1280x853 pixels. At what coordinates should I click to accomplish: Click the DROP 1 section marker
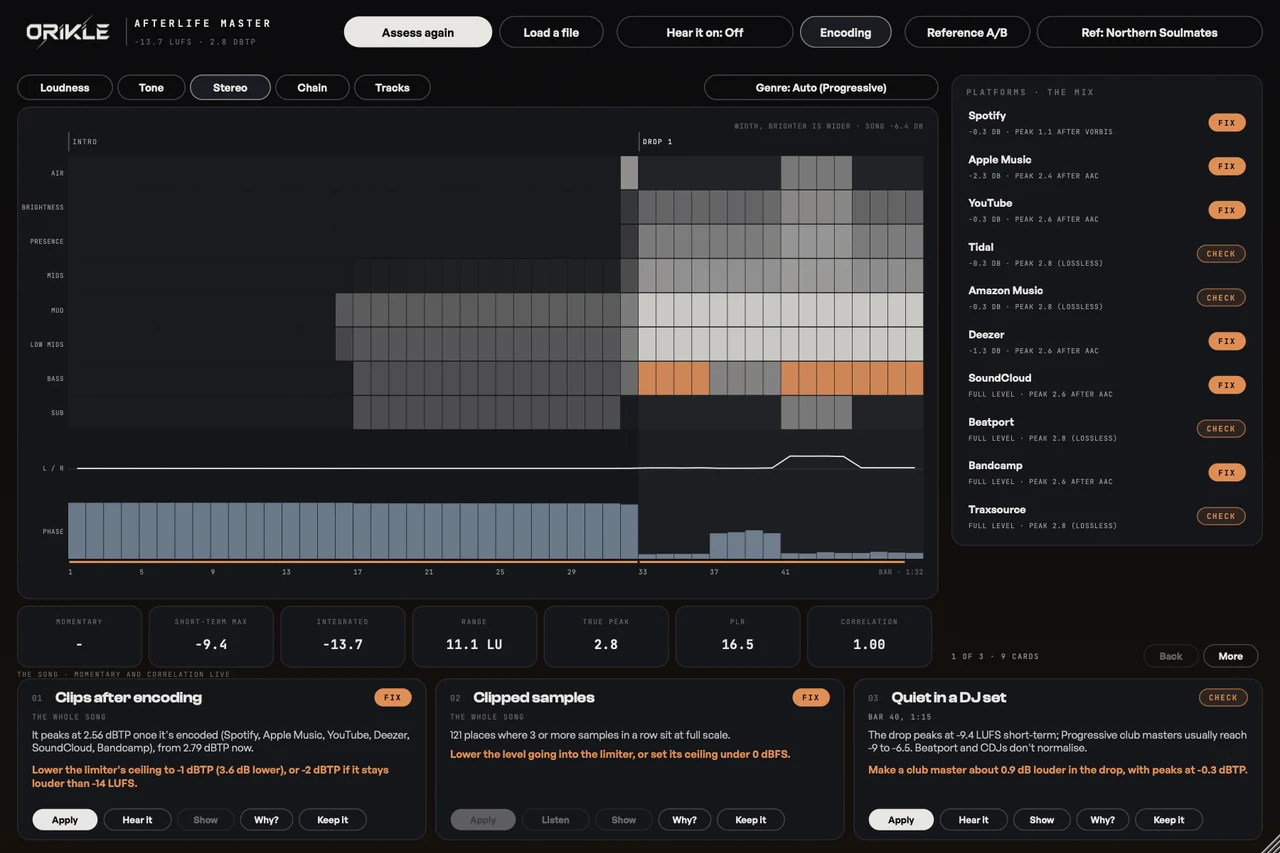tap(657, 142)
